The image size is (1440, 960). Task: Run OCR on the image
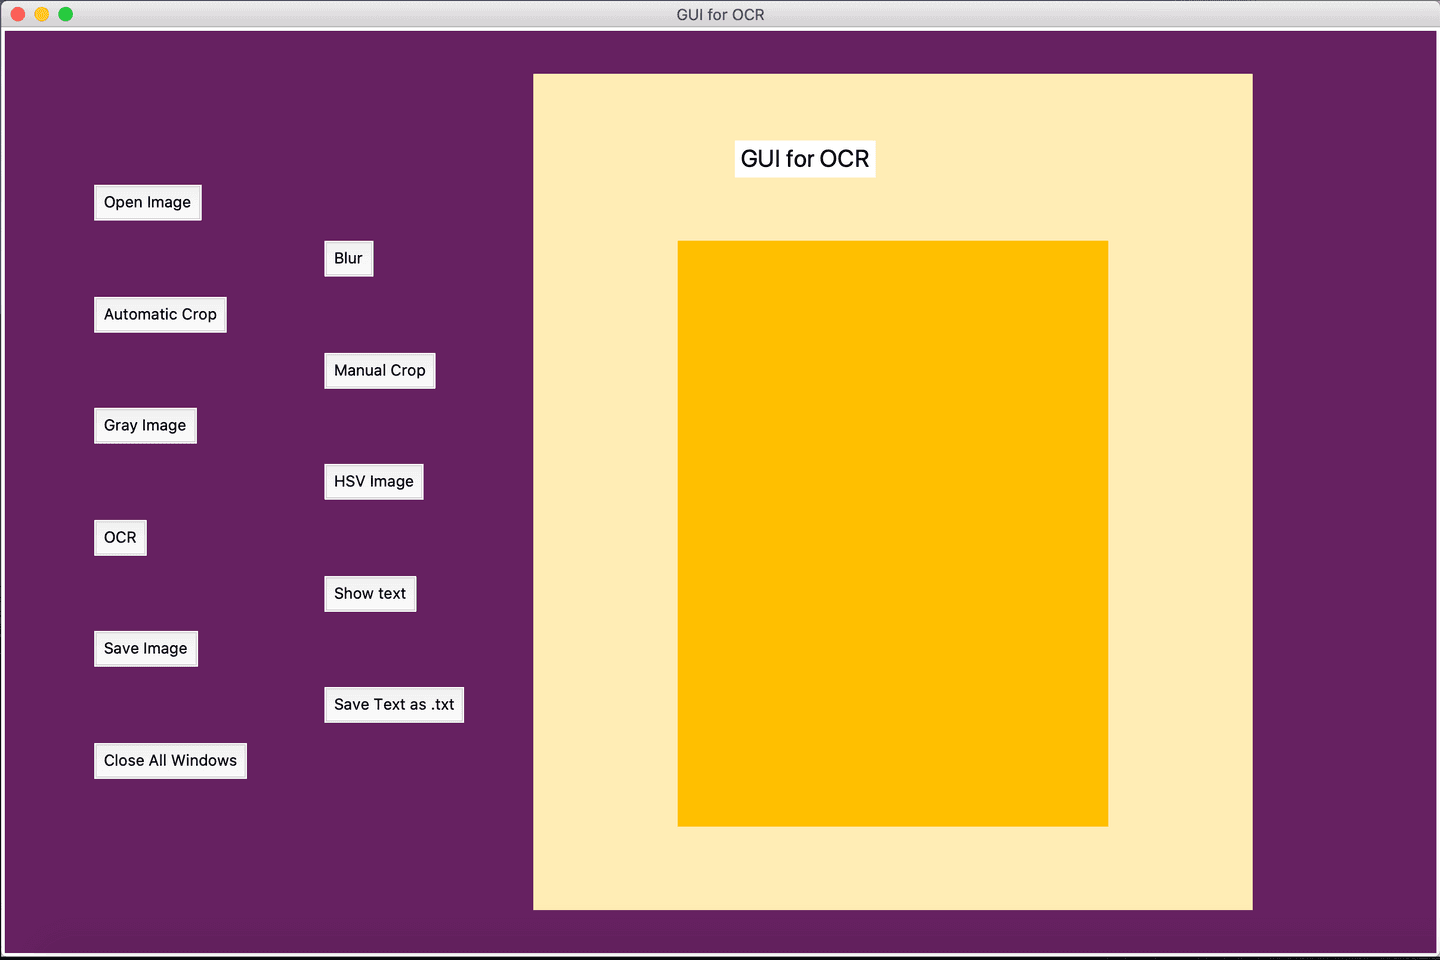point(120,537)
